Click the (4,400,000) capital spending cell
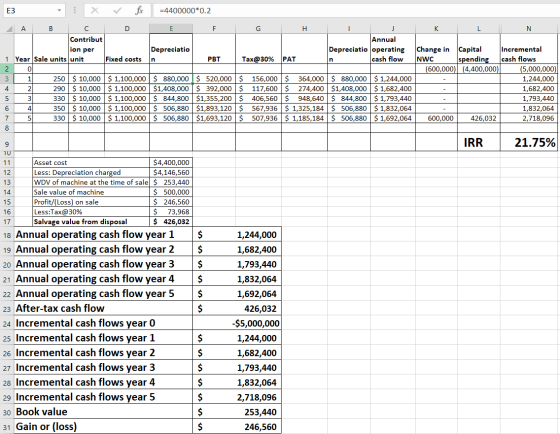The image size is (560, 434). (x=479, y=69)
